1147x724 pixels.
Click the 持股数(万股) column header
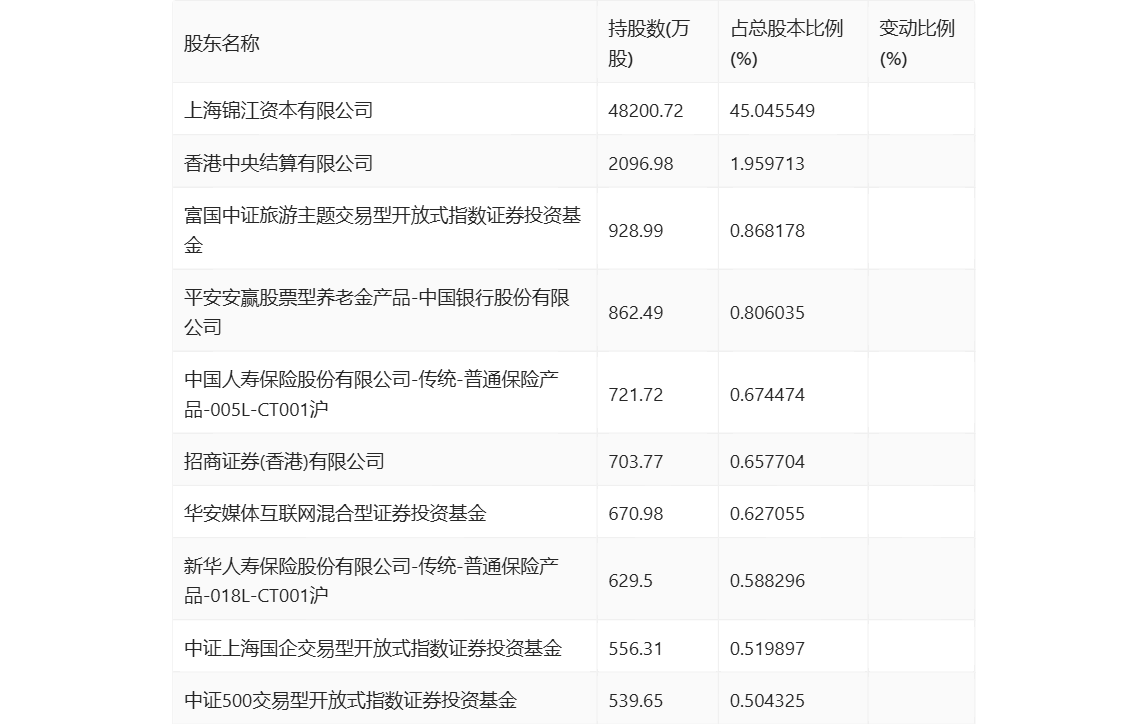pos(649,44)
